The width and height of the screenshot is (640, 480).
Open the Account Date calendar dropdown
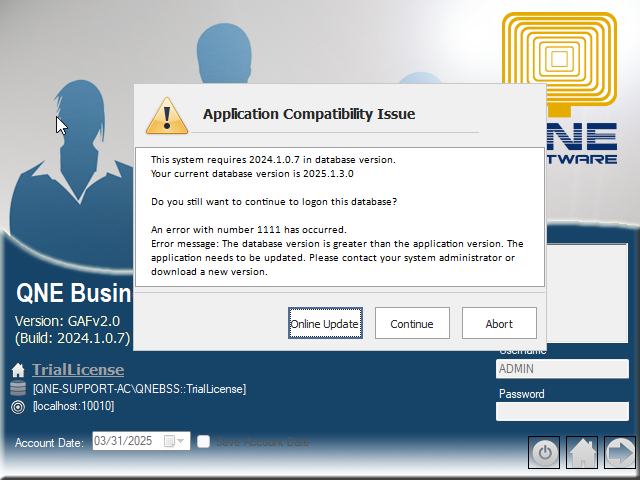pos(175,441)
